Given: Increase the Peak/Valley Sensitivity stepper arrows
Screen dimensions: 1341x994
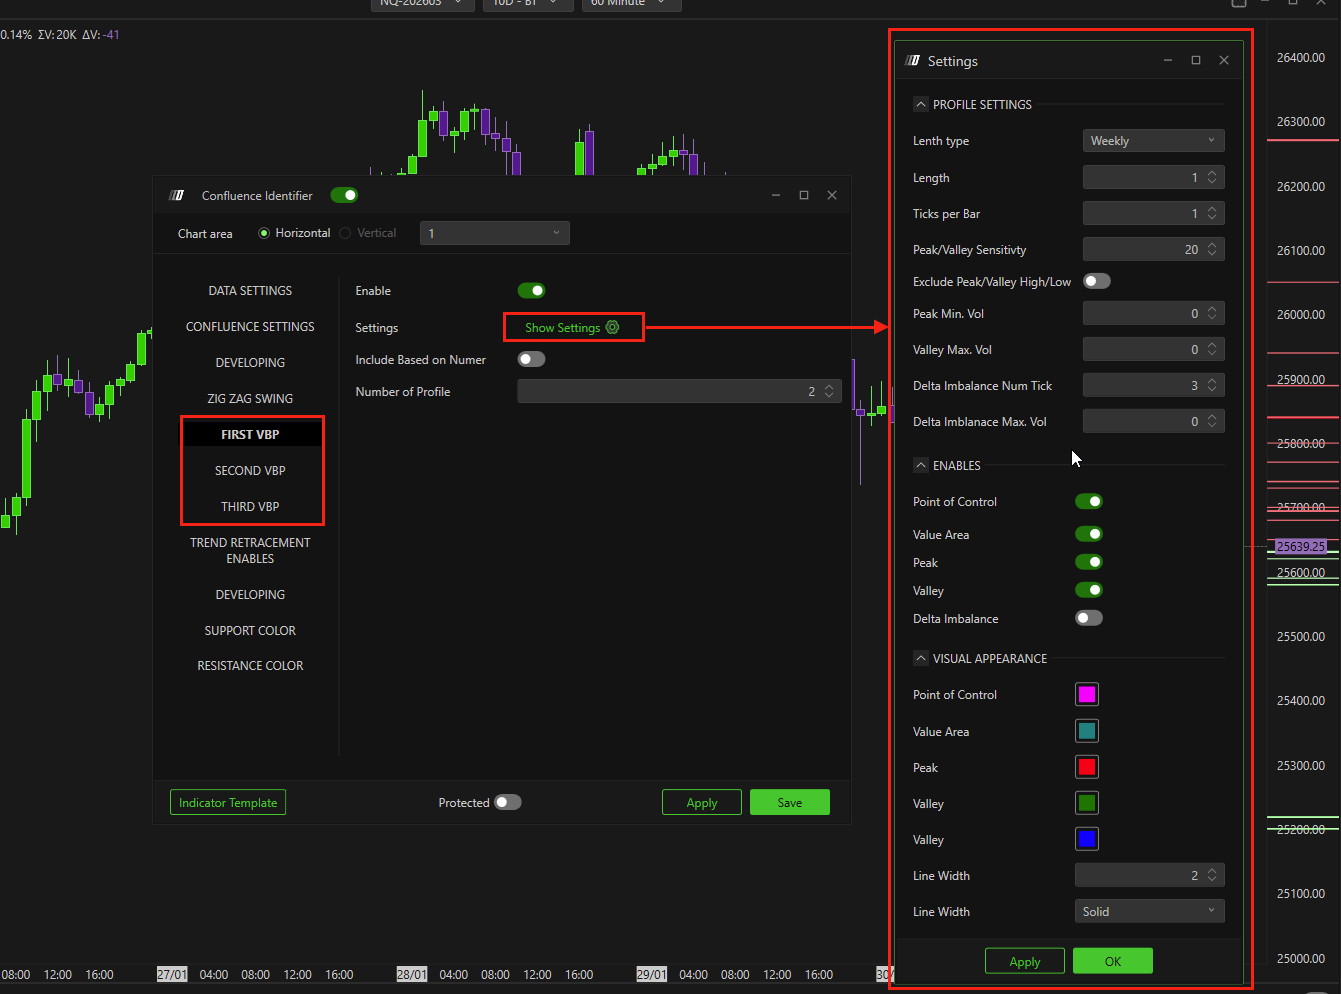Looking at the screenshot, I should pyautogui.click(x=1212, y=246).
